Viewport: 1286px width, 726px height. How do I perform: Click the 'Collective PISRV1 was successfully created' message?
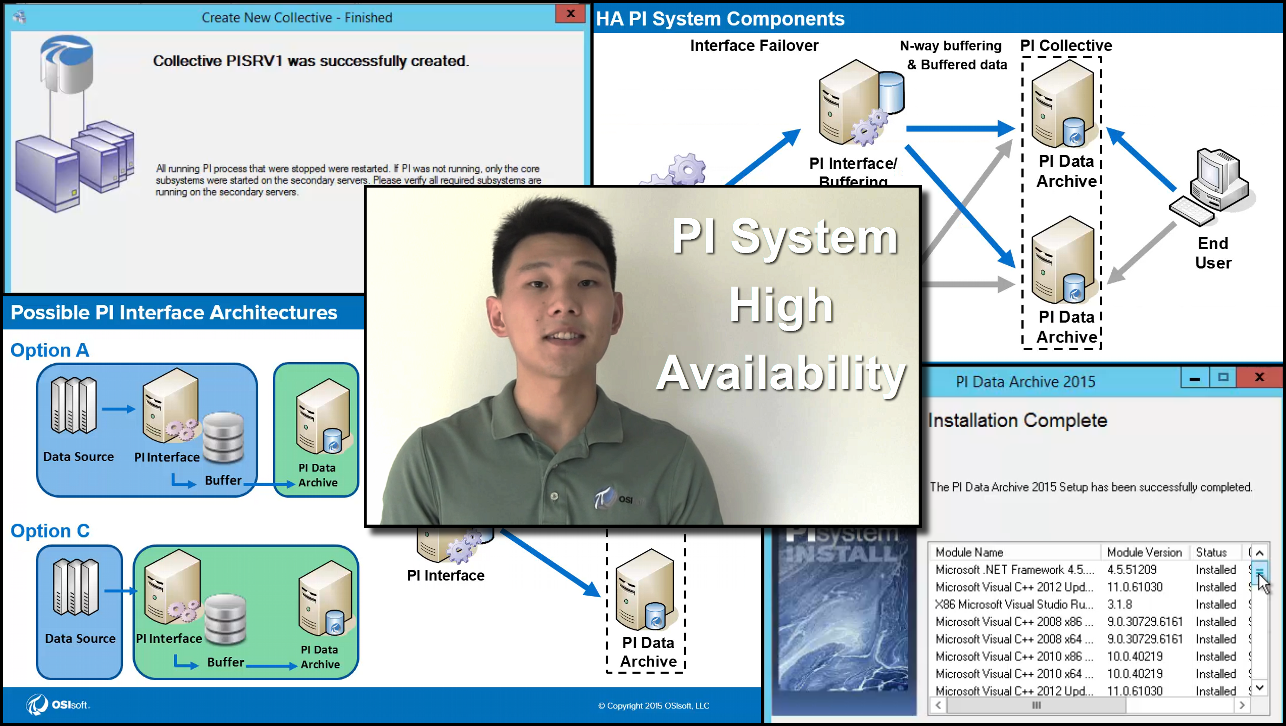pos(311,61)
